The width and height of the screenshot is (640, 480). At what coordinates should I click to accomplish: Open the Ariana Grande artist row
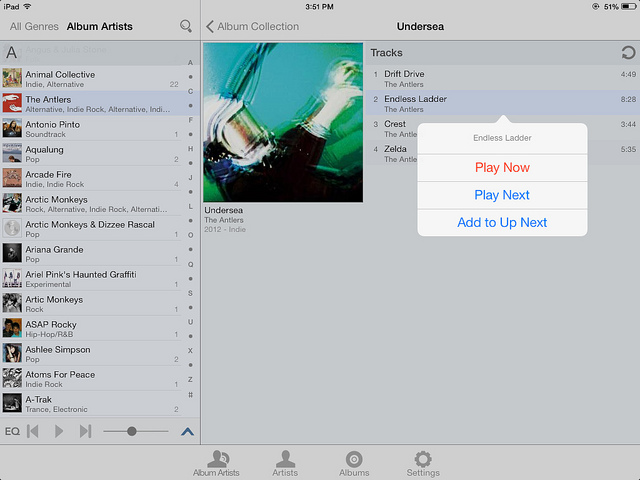[91, 253]
